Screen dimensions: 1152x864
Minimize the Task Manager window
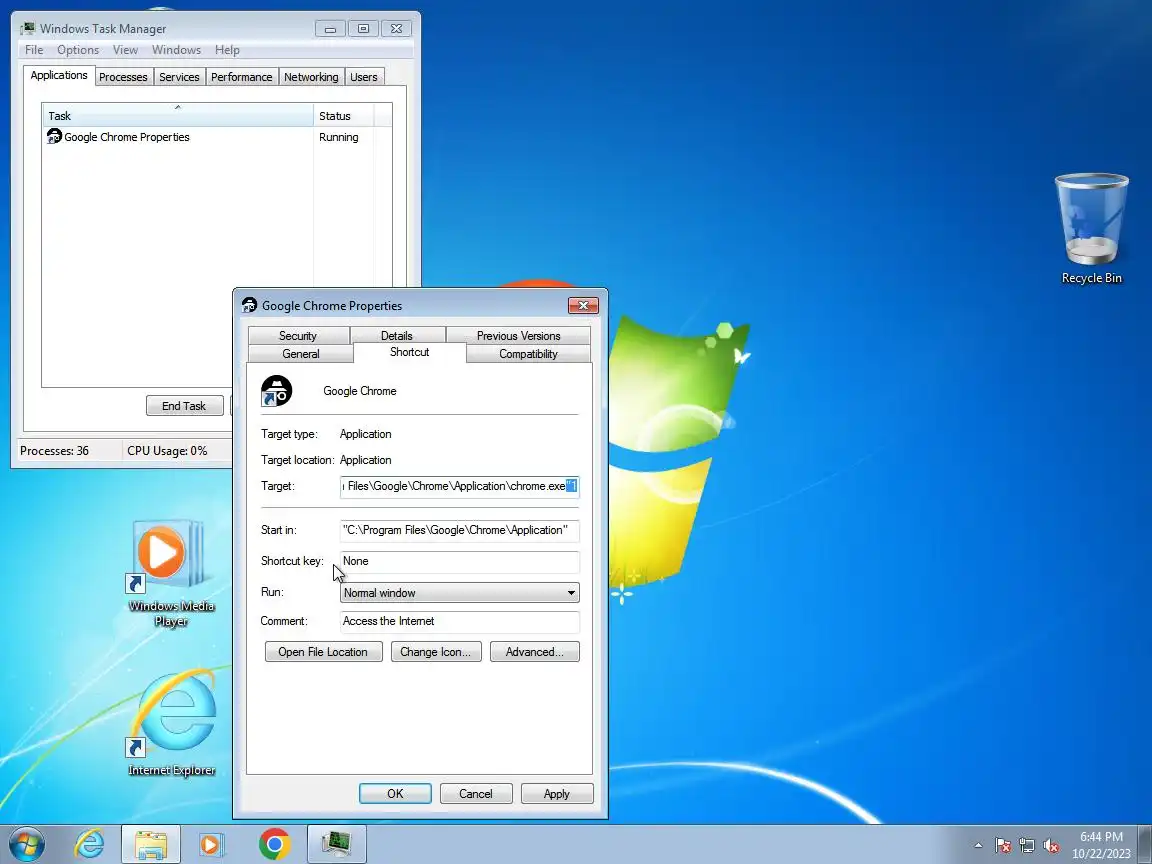coord(331,29)
